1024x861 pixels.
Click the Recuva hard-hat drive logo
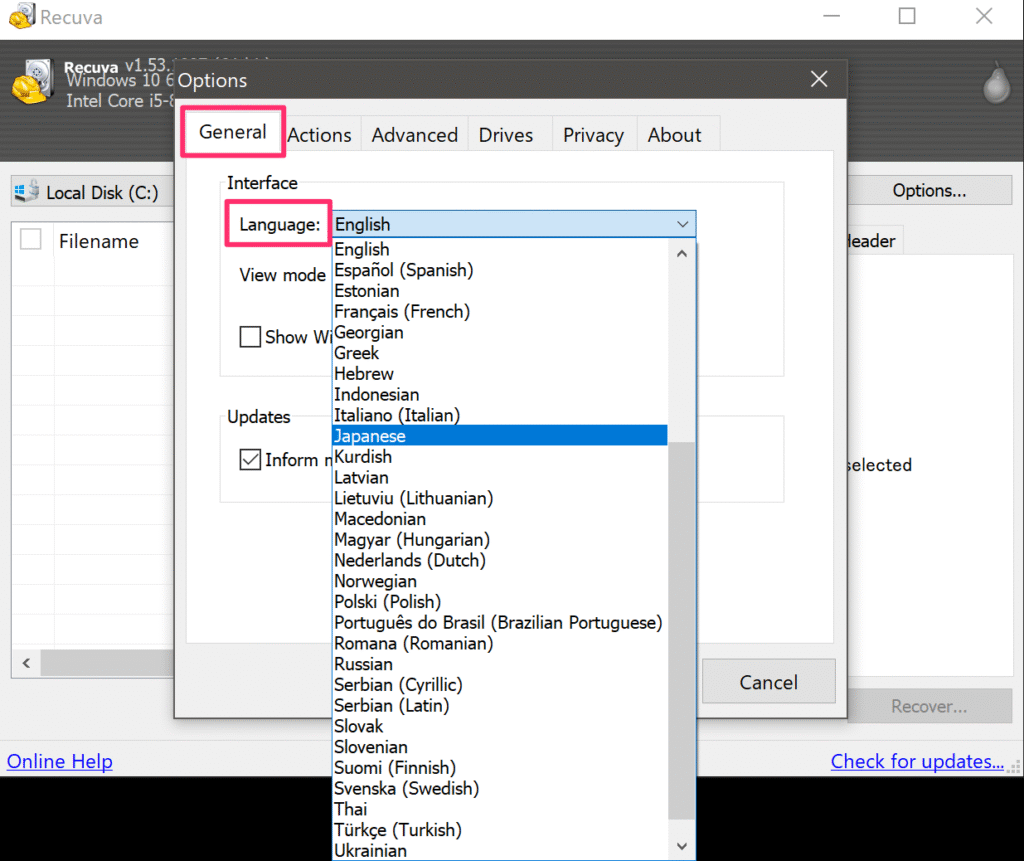point(31,82)
